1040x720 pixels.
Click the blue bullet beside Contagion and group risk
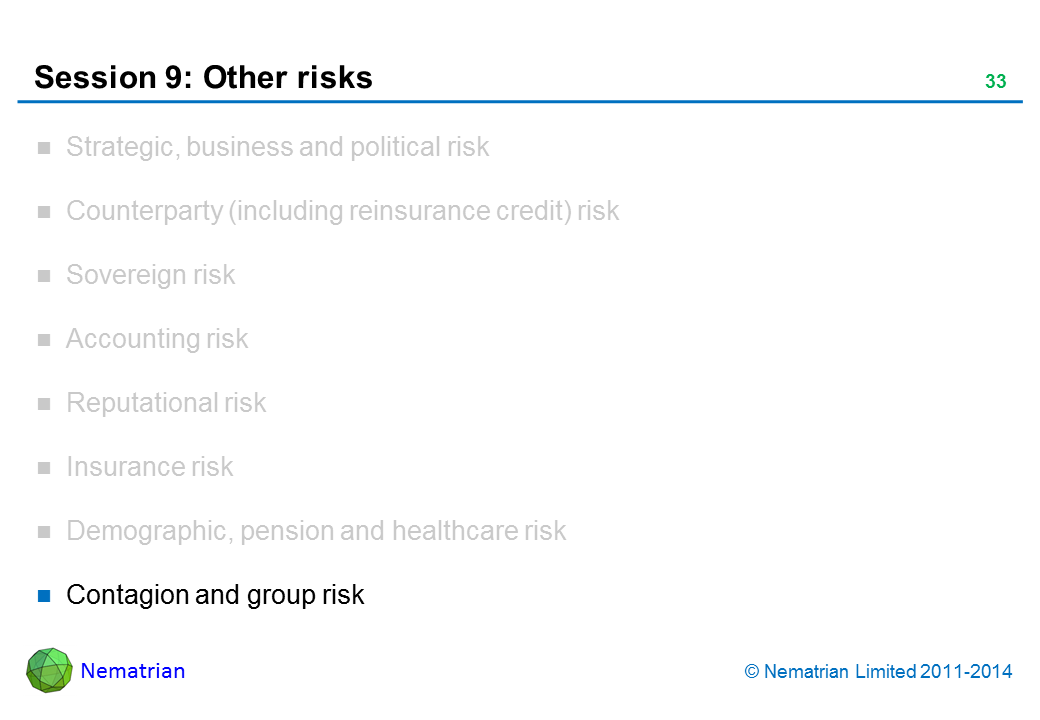(44, 596)
